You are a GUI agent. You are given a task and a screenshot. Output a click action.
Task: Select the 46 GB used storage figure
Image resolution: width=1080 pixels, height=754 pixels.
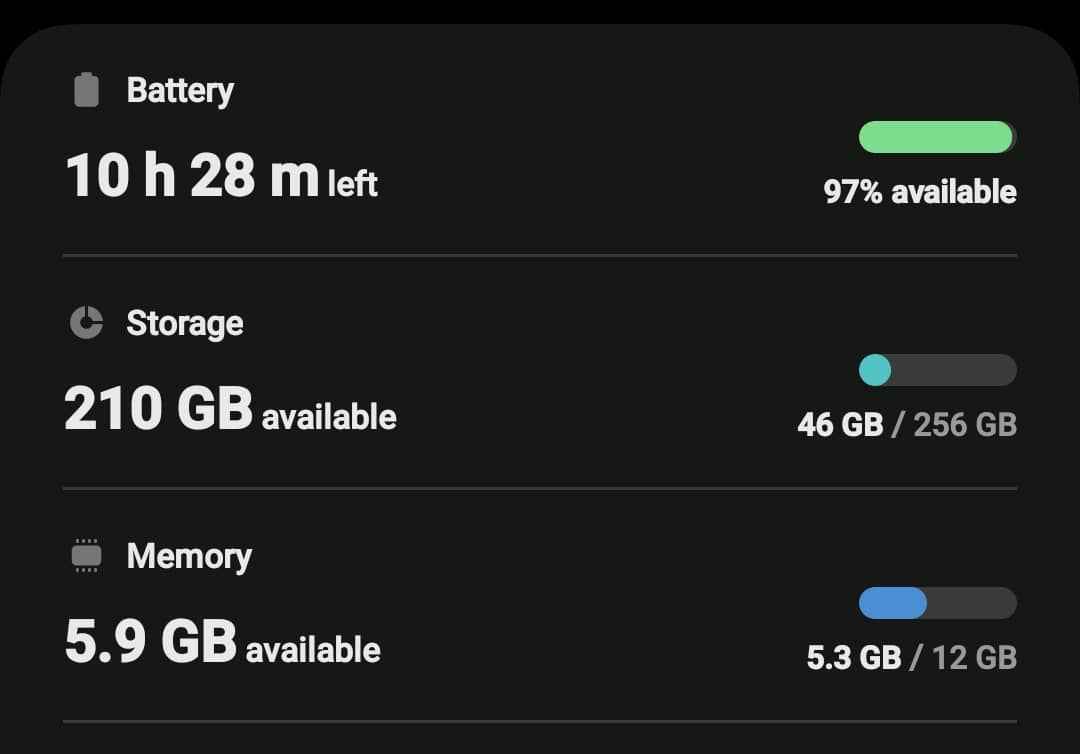pos(840,425)
